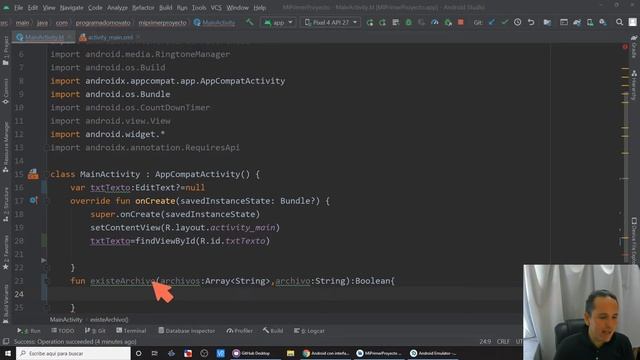The height and width of the screenshot is (360, 640).
Task: Switch to Chrome Android con interfaz taskbar item
Action: pos(327,353)
